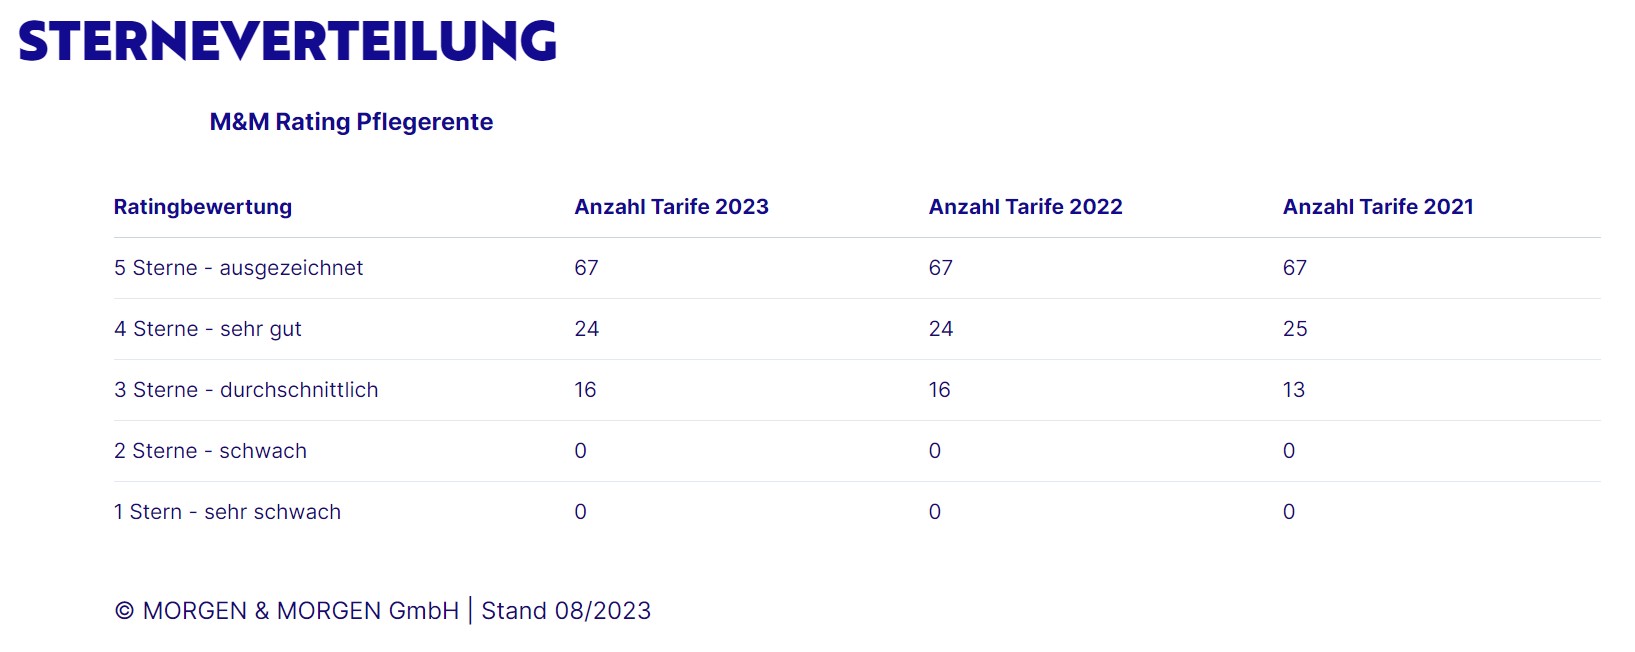Image resolution: width=1635 pixels, height=652 pixels.
Task: Click the Stand 08/2023 date text
Action: 566,611
